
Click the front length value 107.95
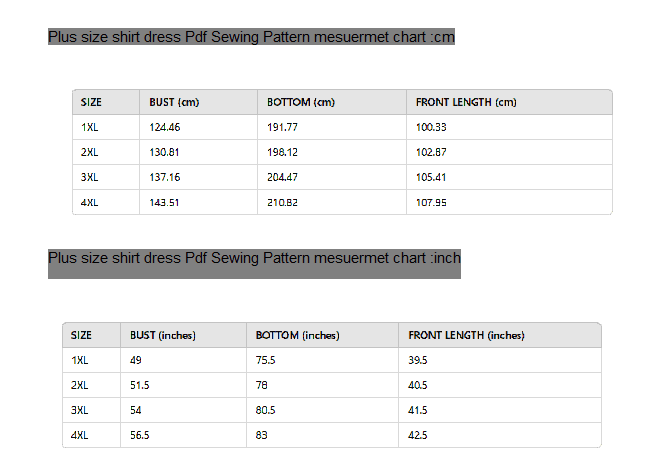(431, 202)
